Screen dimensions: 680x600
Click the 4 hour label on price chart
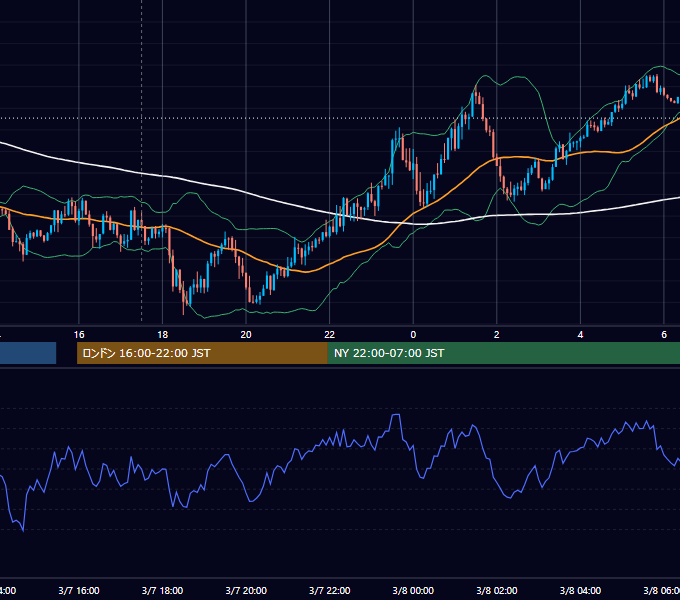pos(580,335)
